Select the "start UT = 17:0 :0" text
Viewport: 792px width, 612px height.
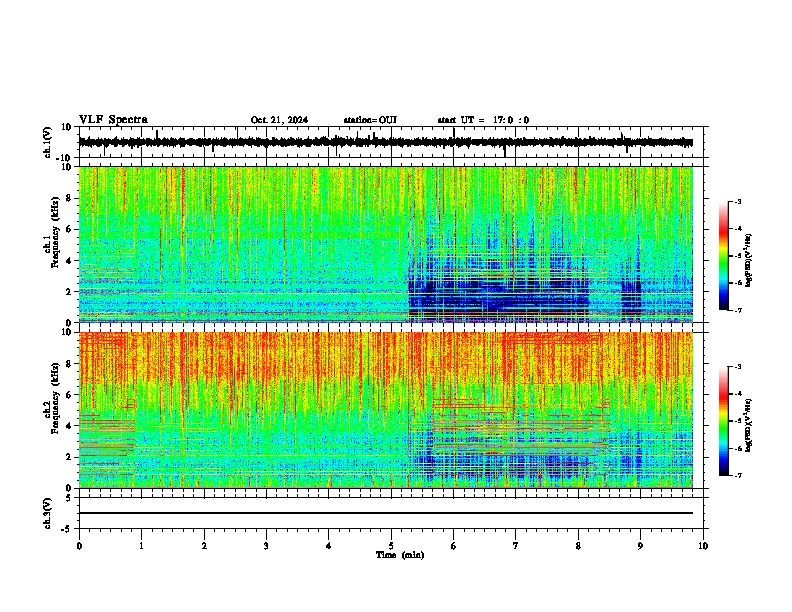483,120
